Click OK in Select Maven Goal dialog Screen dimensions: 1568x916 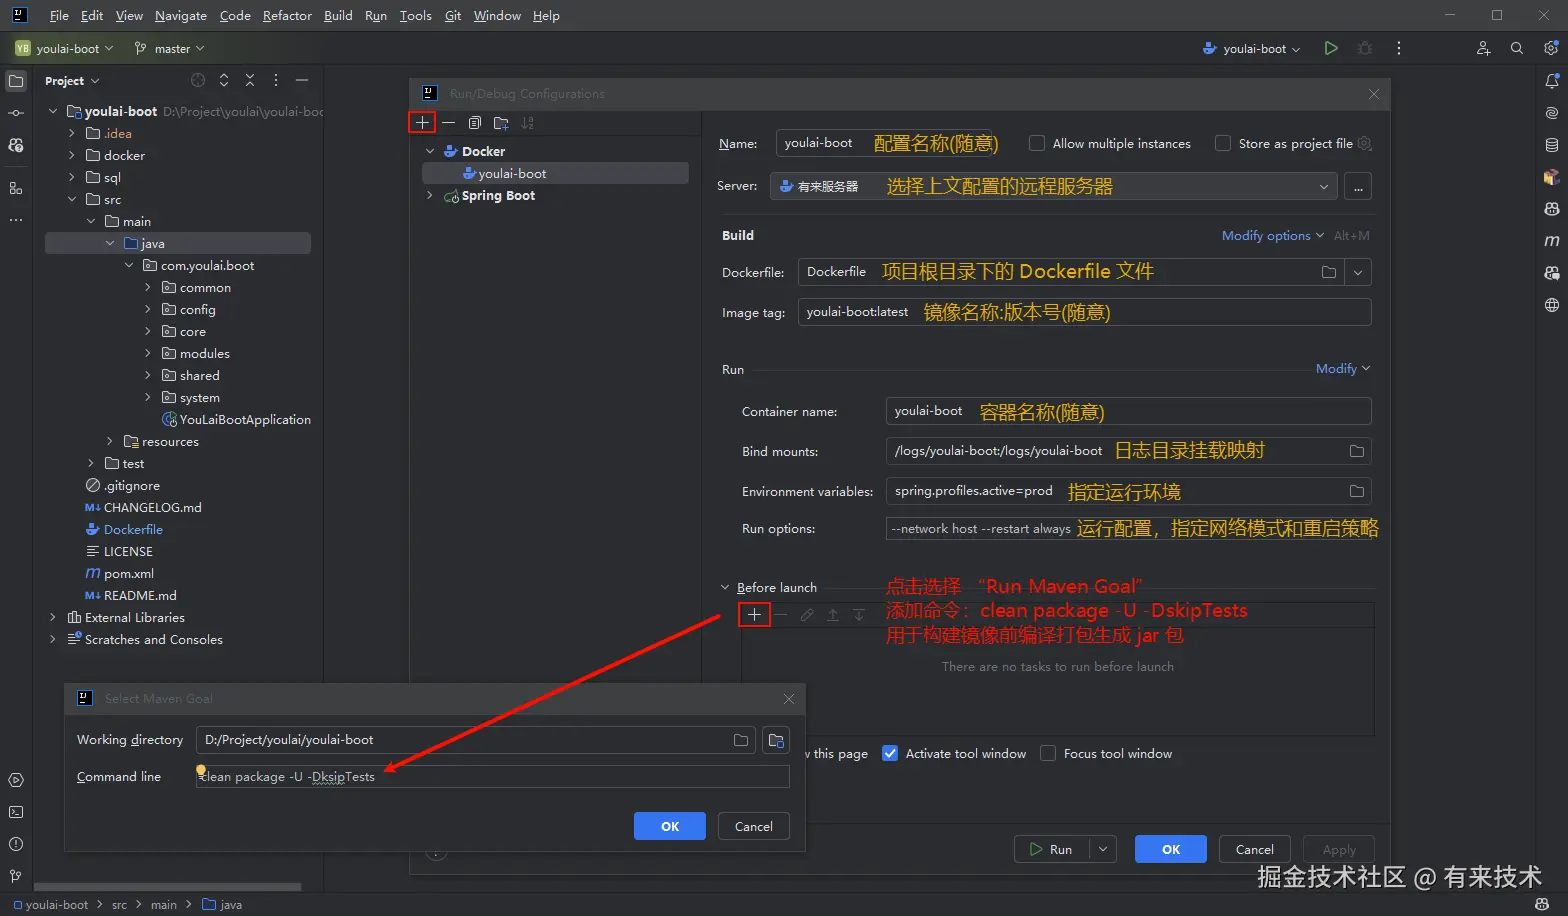tap(670, 826)
